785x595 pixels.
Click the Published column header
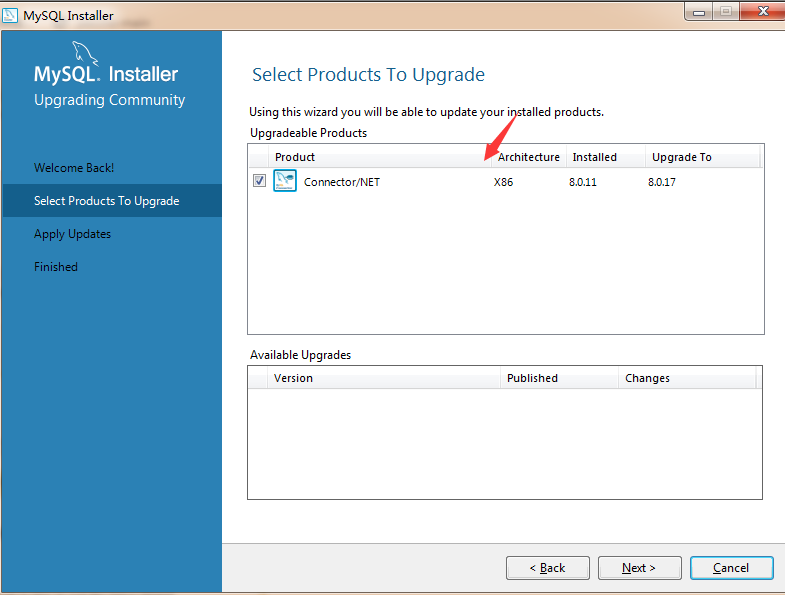point(532,378)
